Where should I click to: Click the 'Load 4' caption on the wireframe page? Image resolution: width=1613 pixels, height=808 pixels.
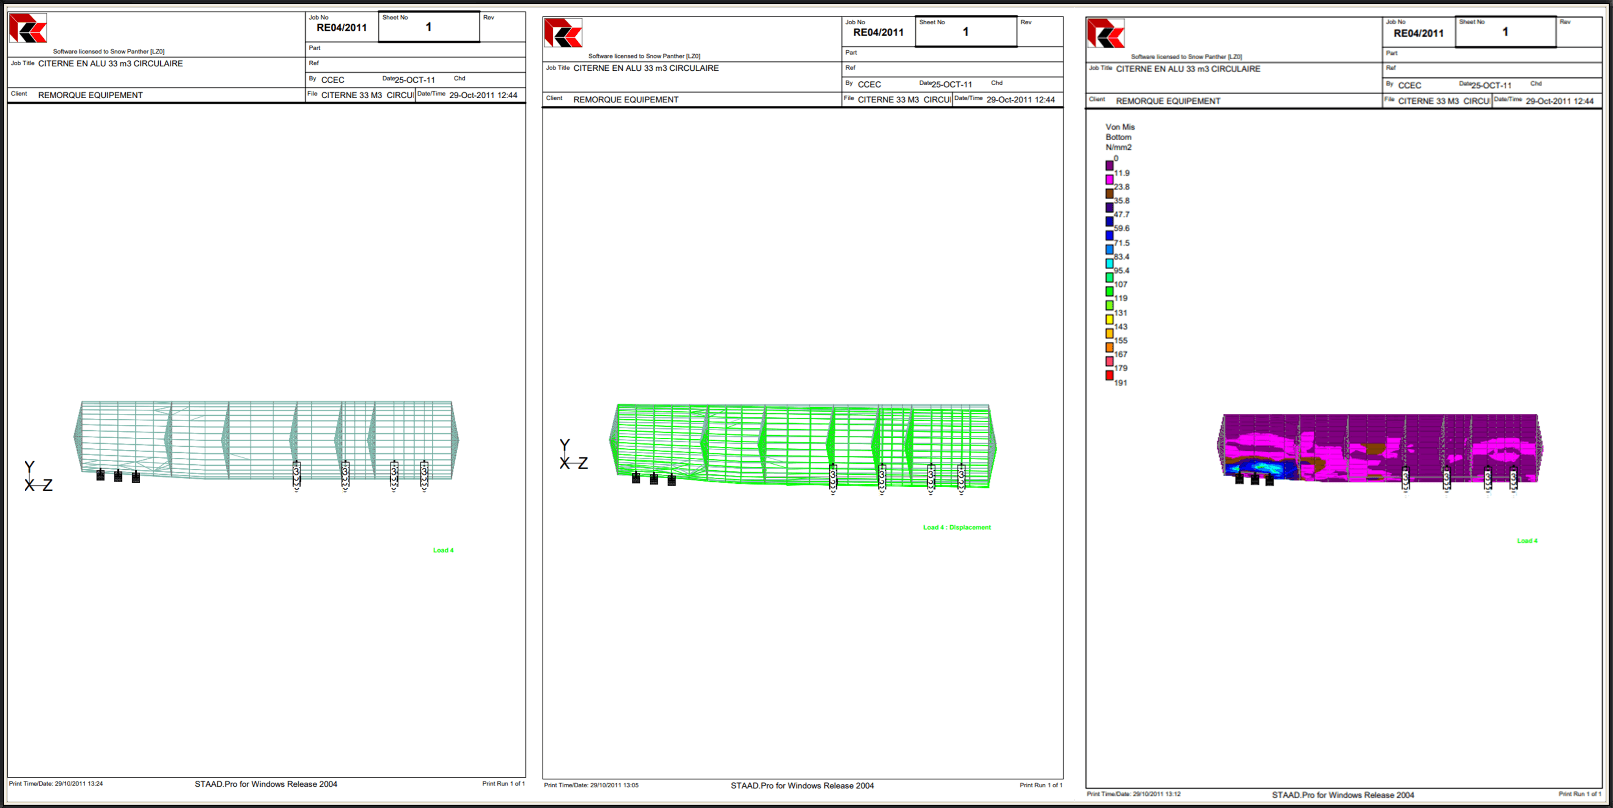click(443, 550)
